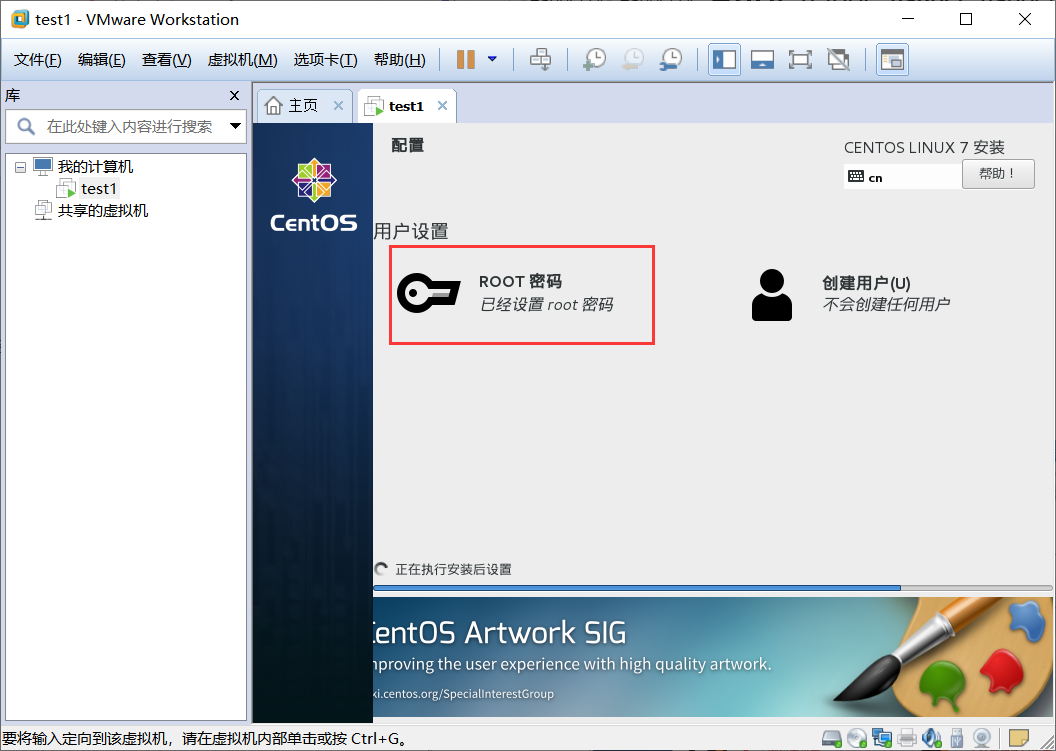Enter full screen mode icon
1056x751 pixels.
pos(800,59)
